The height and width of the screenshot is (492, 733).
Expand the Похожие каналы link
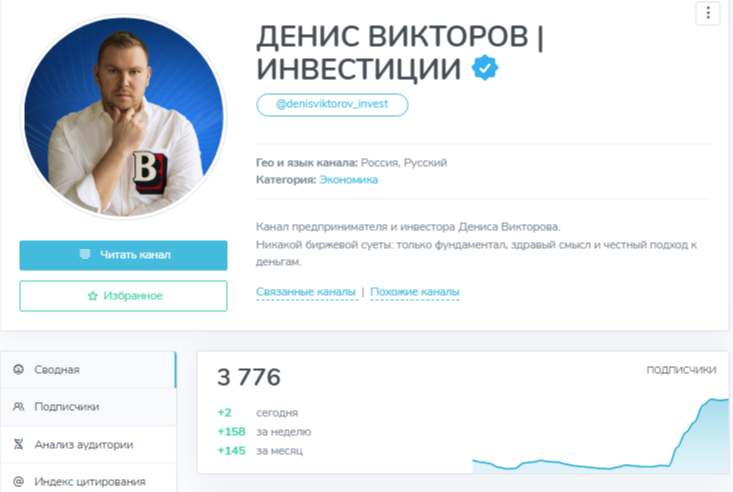point(415,292)
